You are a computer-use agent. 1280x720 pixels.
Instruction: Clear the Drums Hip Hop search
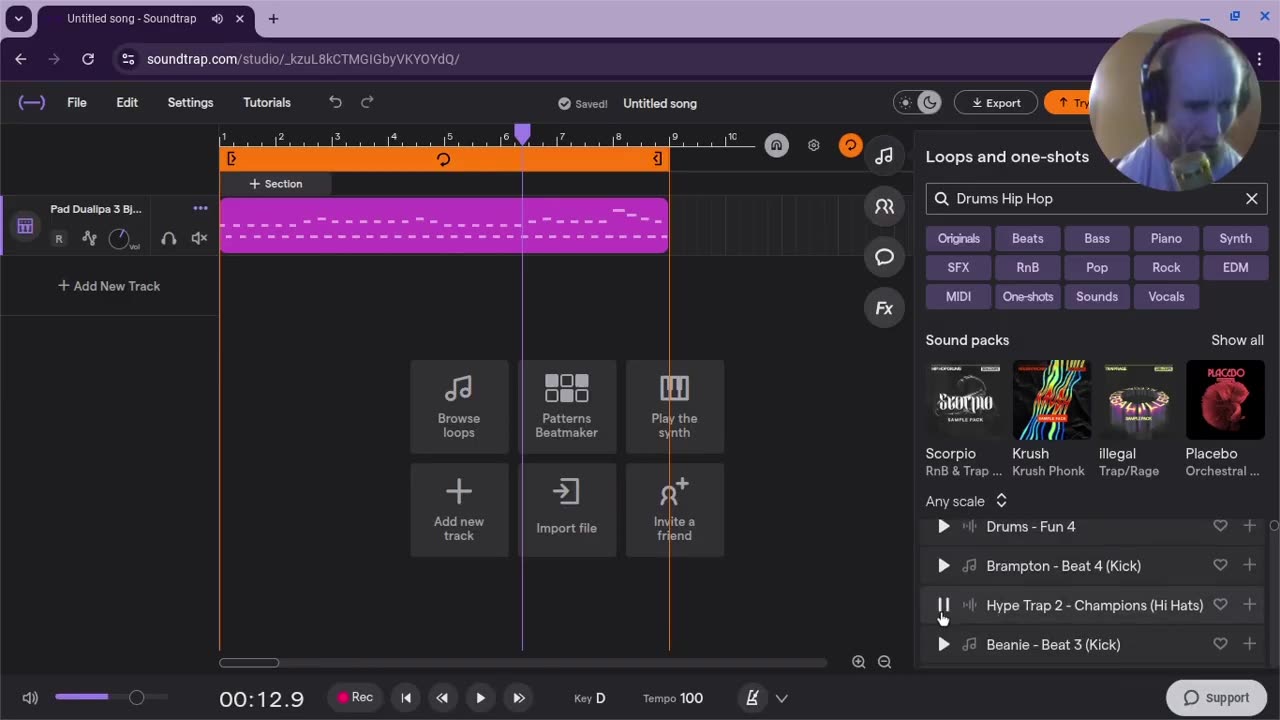coord(1251,198)
